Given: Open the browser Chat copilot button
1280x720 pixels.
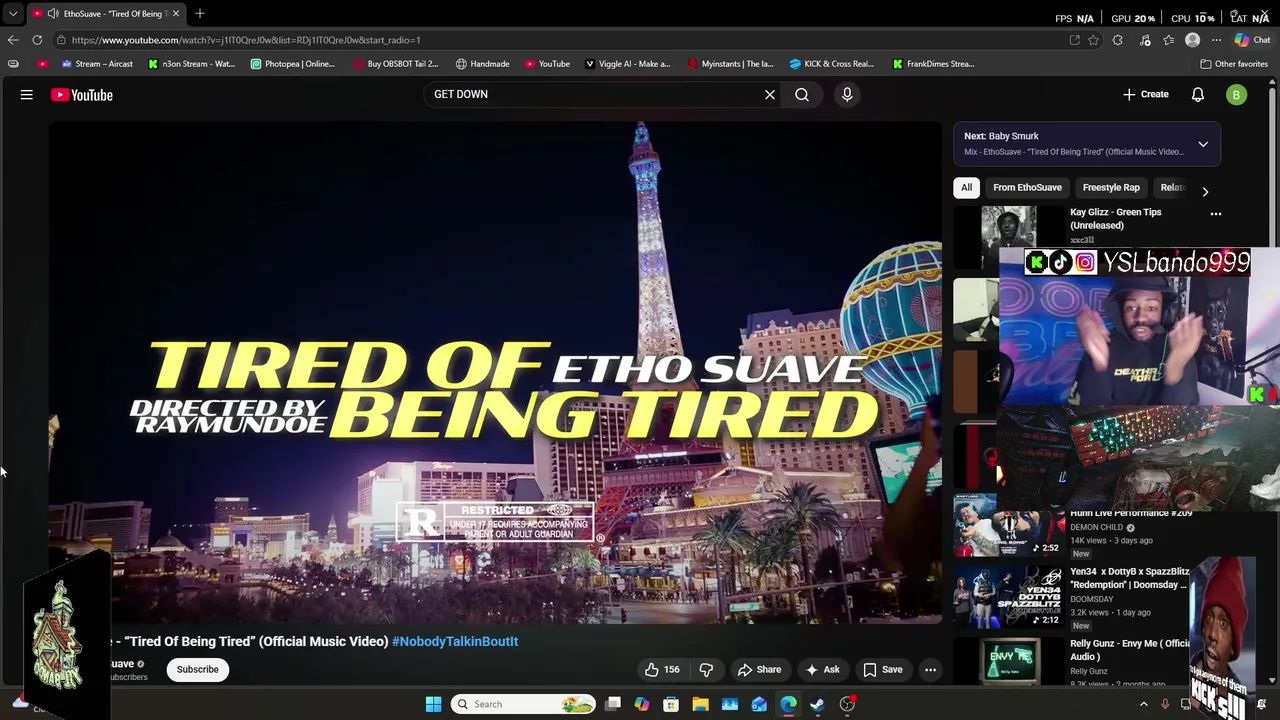Looking at the screenshot, I should point(1252,40).
